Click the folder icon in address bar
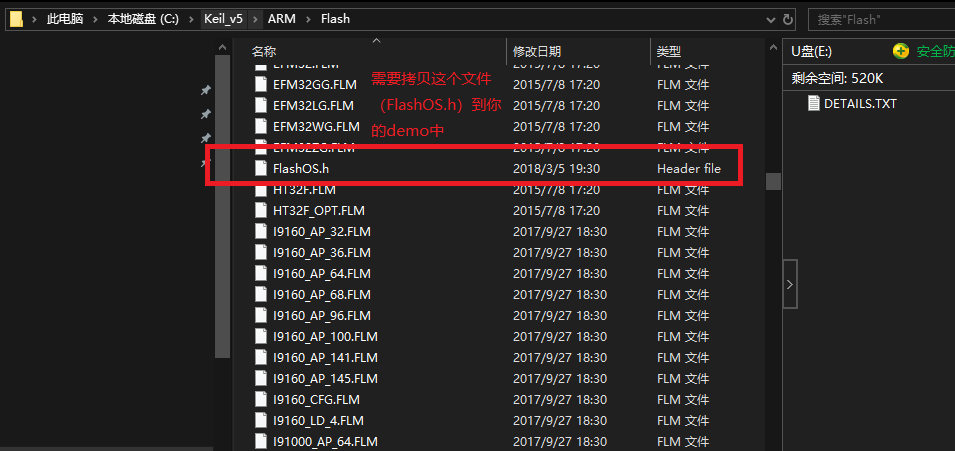955x451 pixels. point(17,18)
